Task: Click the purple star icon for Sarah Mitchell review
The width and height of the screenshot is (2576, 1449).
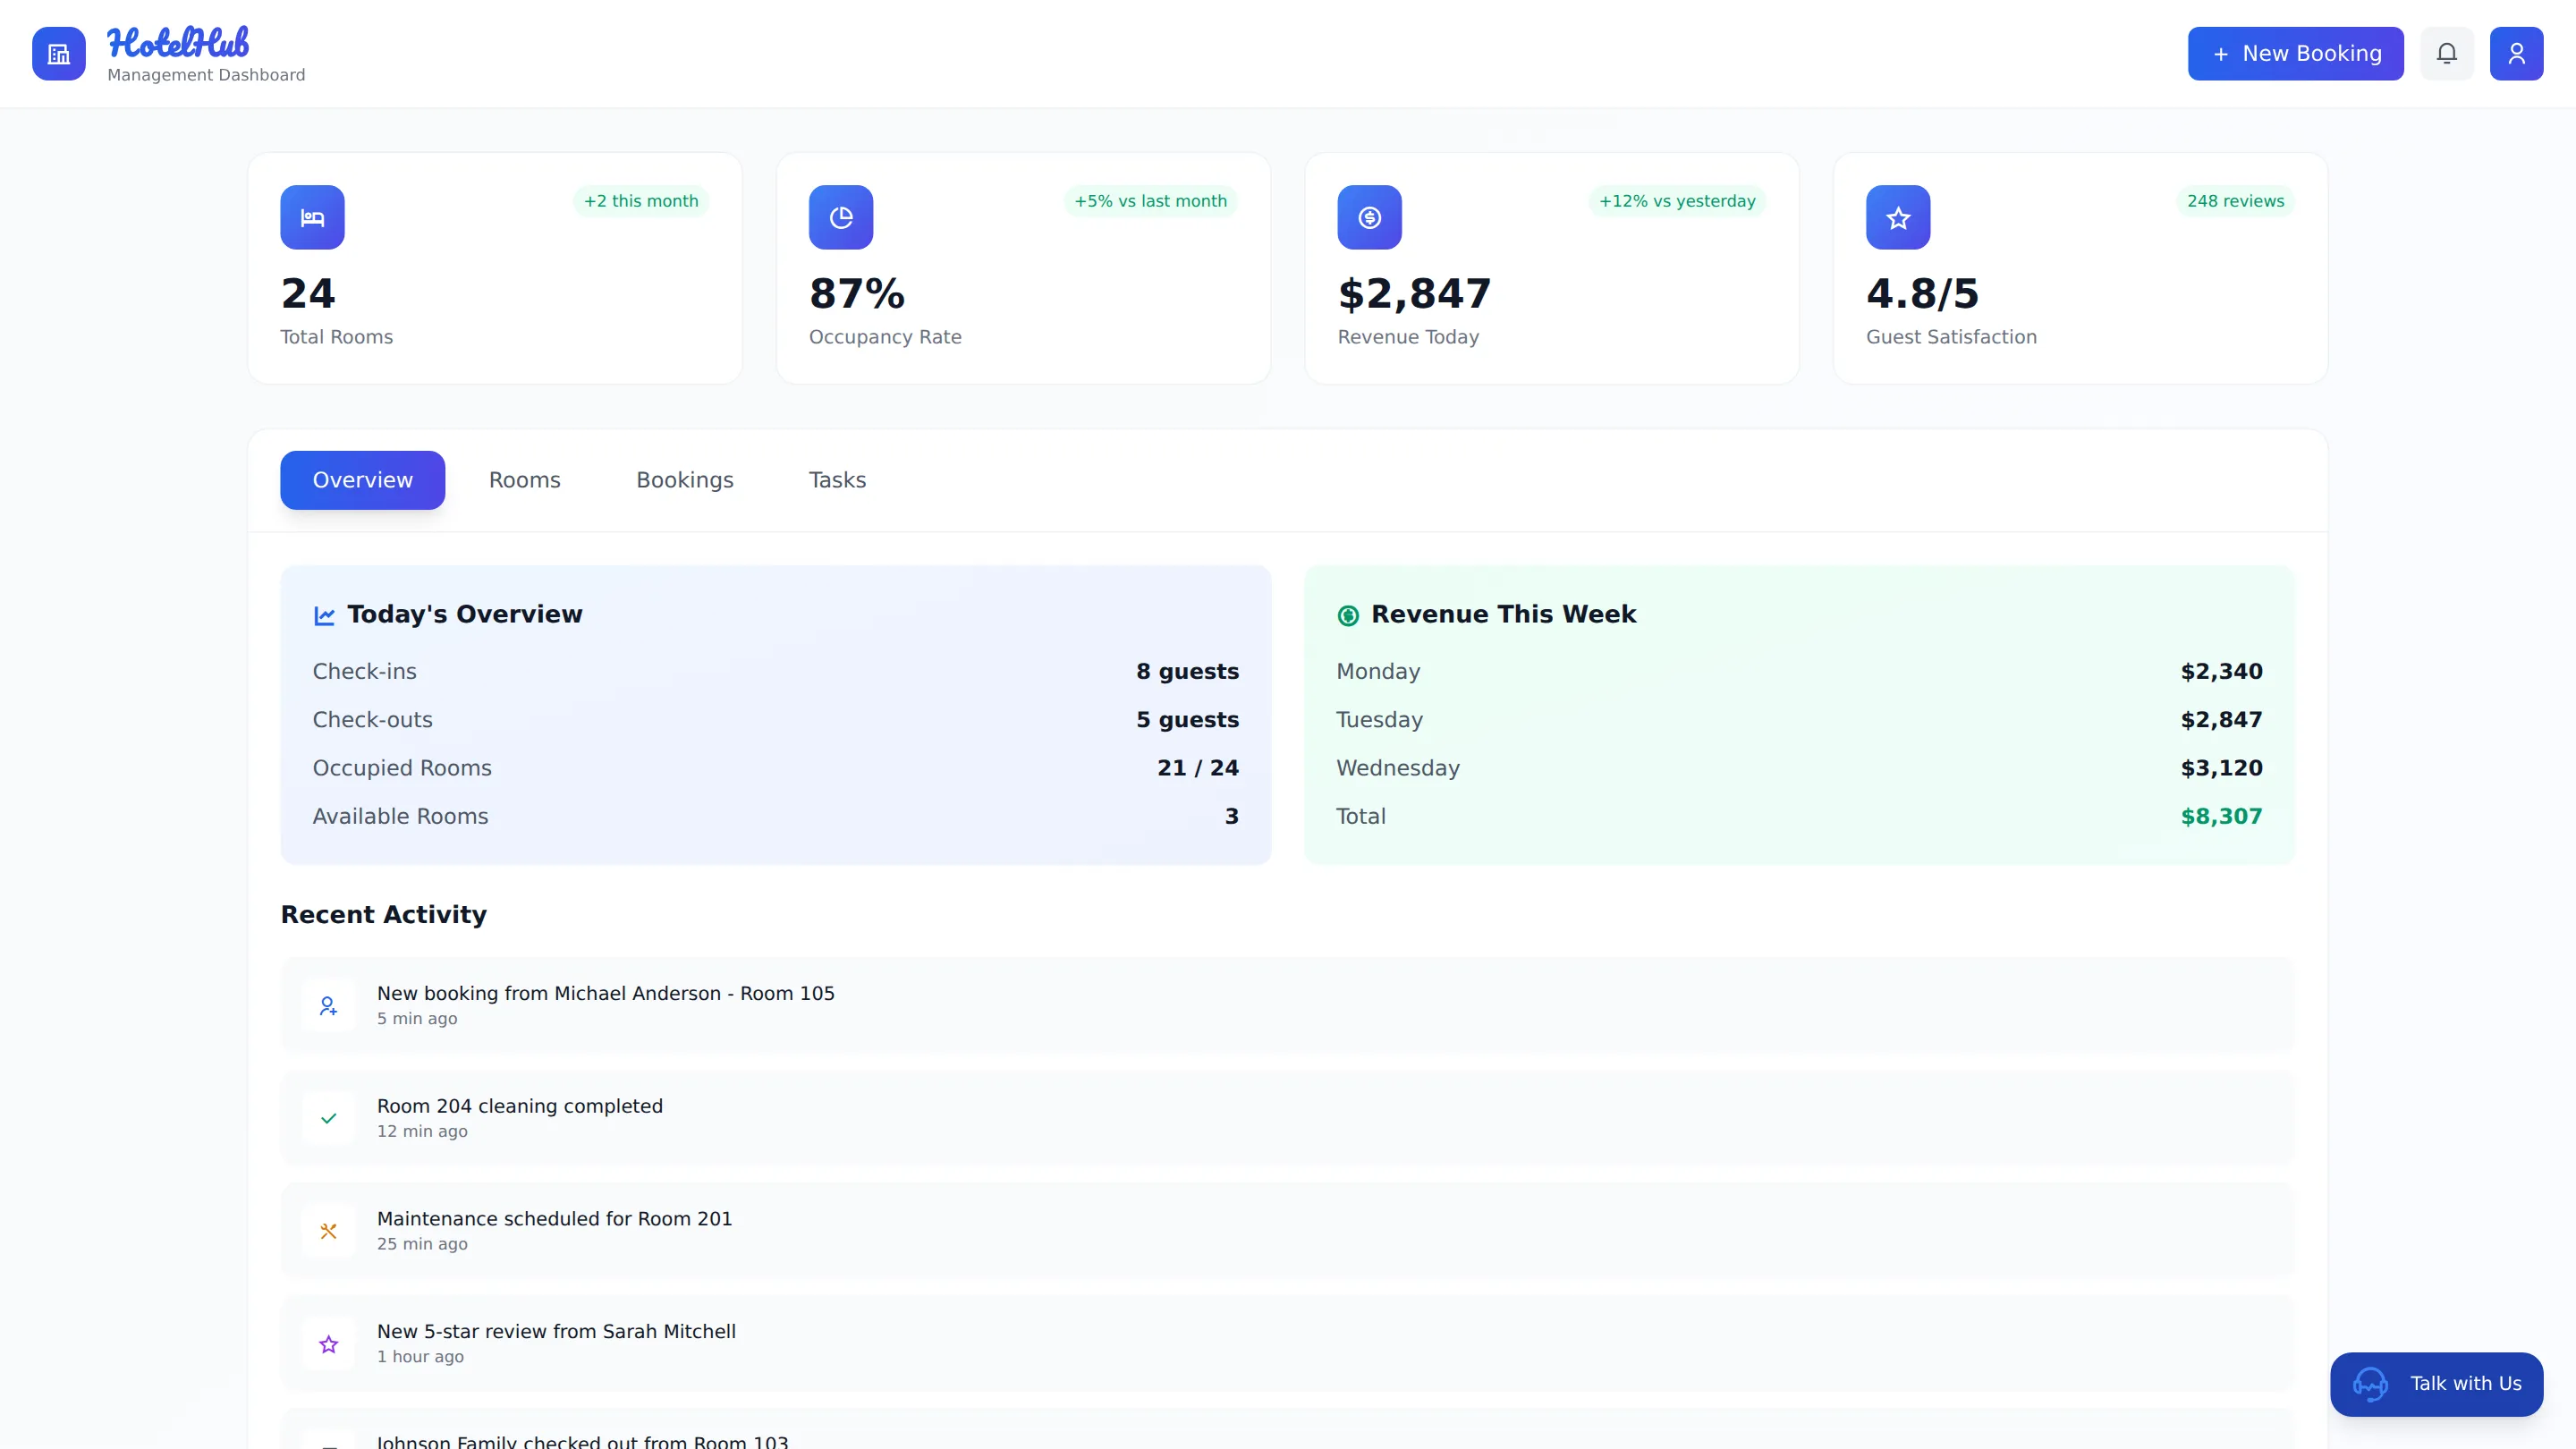Action: click(328, 1344)
